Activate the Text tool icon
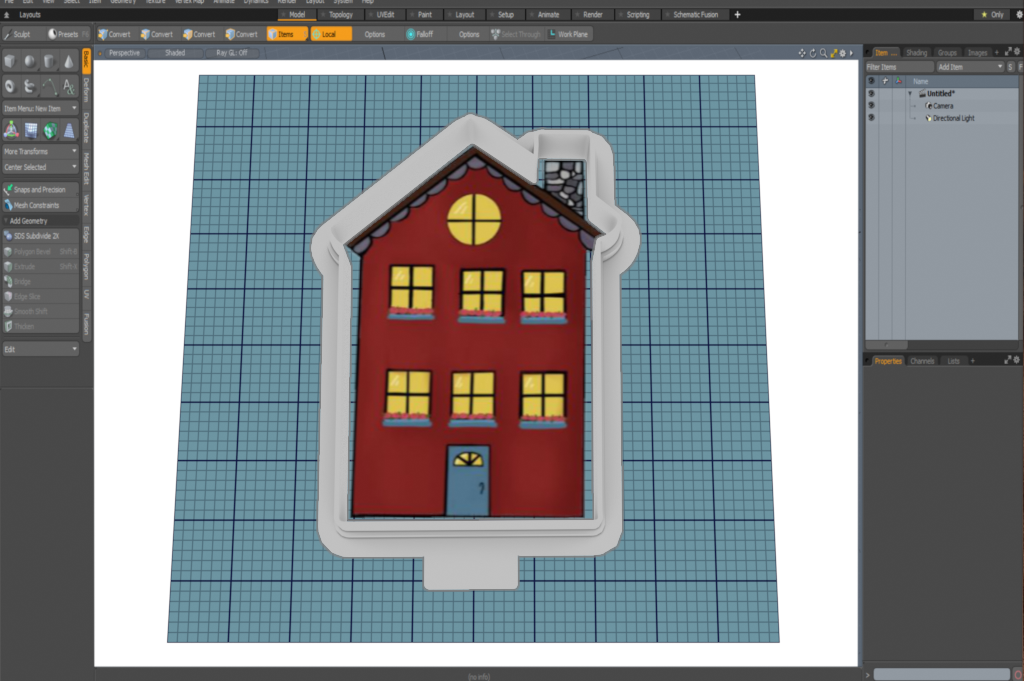 tap(68, 86)
